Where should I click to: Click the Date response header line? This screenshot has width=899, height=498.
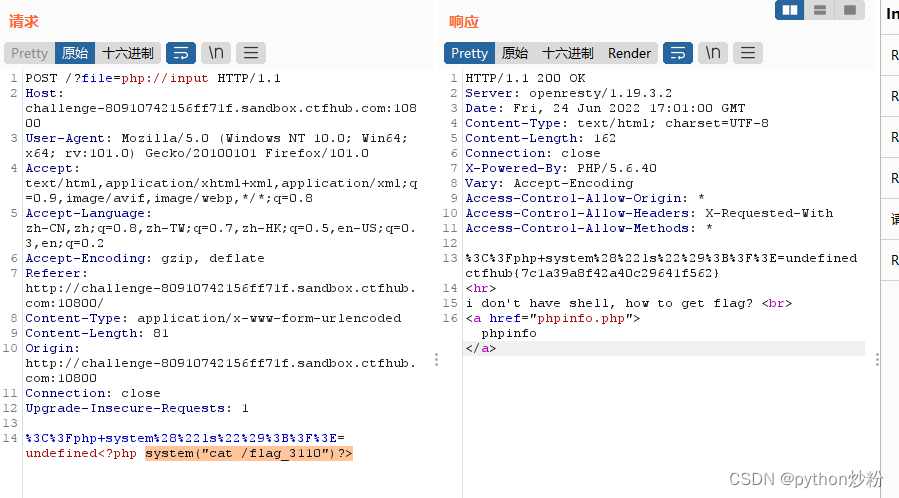(x=605, y=108)
